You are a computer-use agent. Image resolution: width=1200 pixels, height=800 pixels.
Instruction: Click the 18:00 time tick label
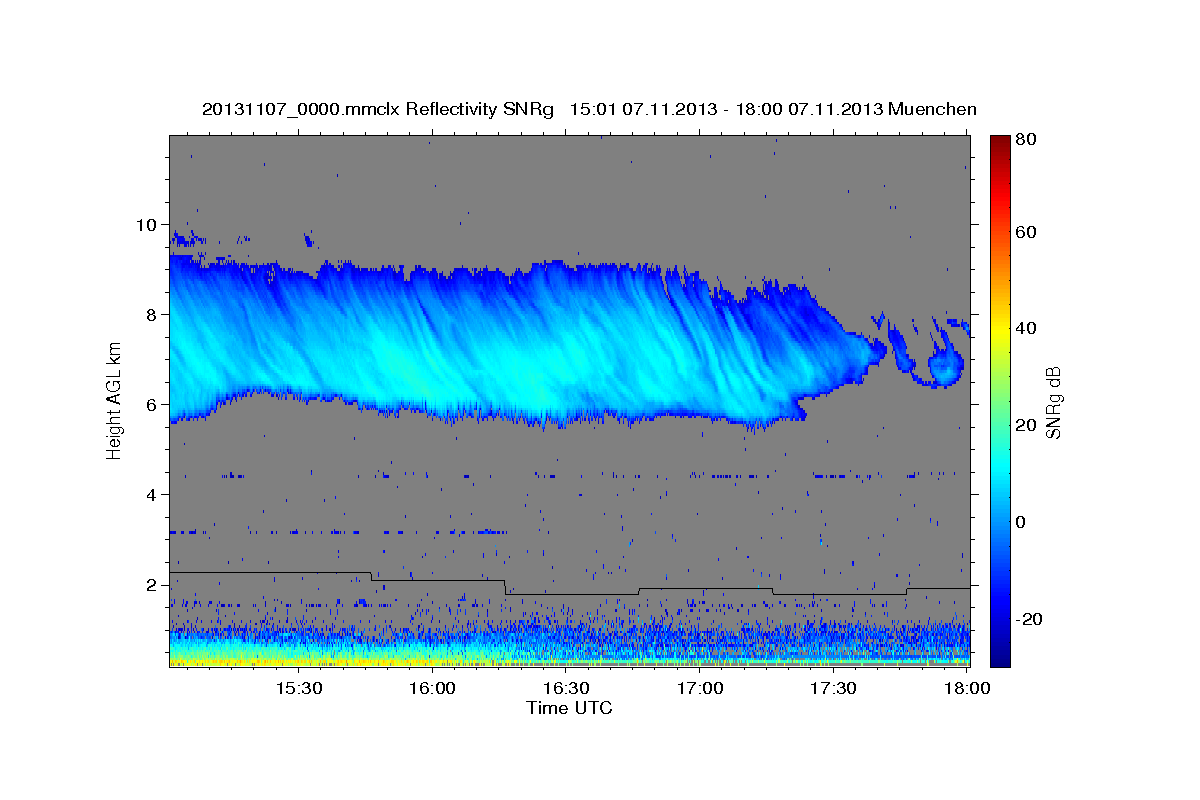coord(968,689)
